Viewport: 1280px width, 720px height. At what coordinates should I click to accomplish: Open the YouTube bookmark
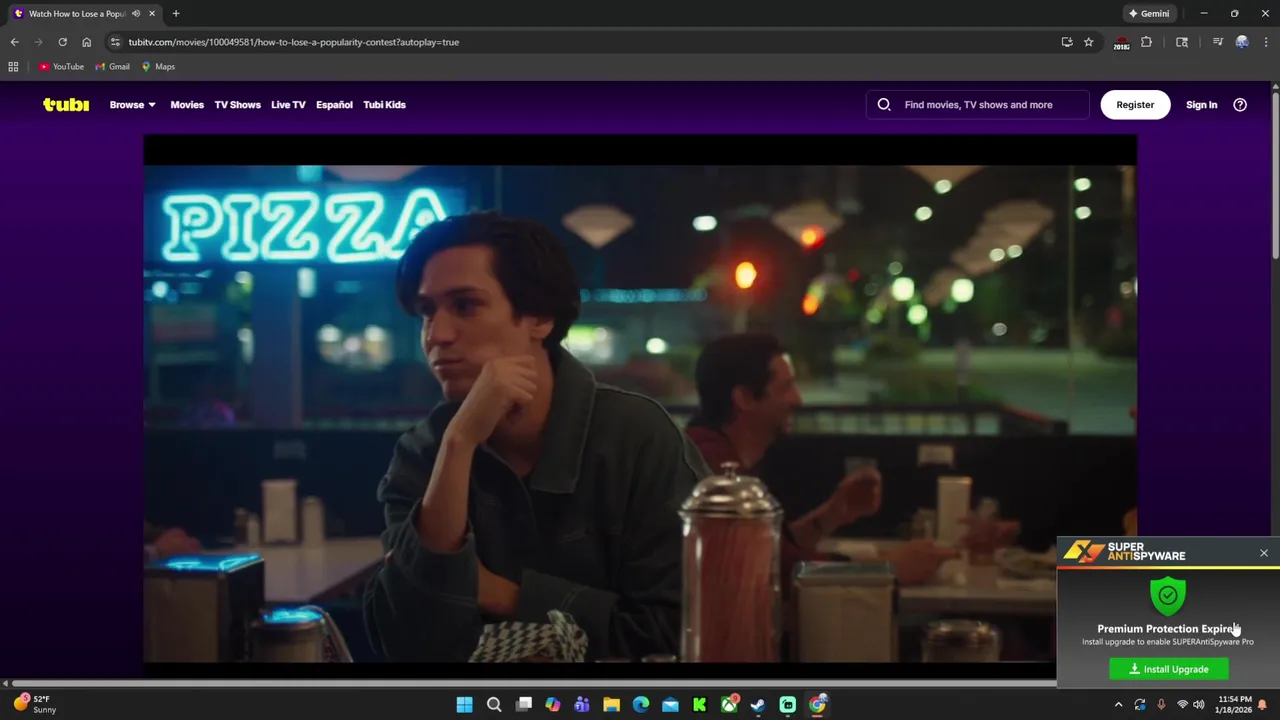pyautogui.click(x=61, y=67)
